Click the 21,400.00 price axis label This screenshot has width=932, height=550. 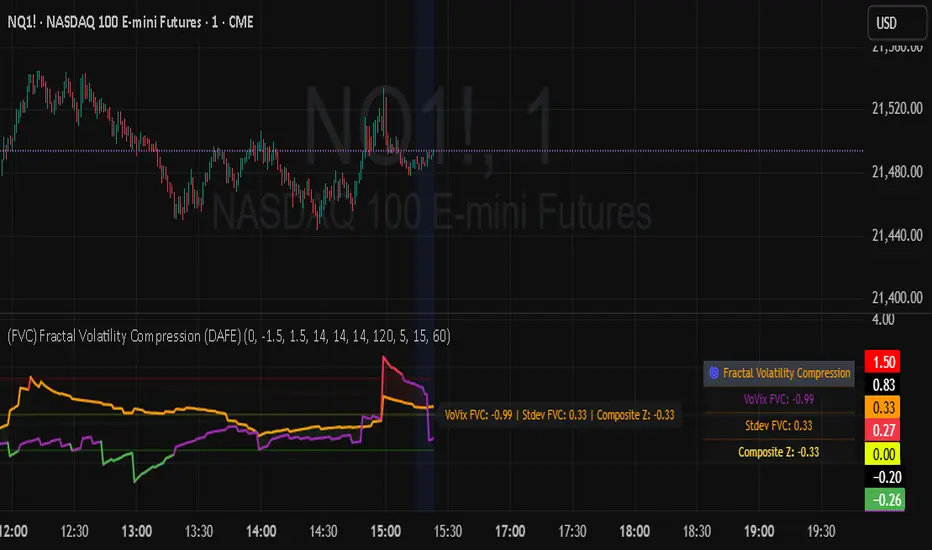897,297
